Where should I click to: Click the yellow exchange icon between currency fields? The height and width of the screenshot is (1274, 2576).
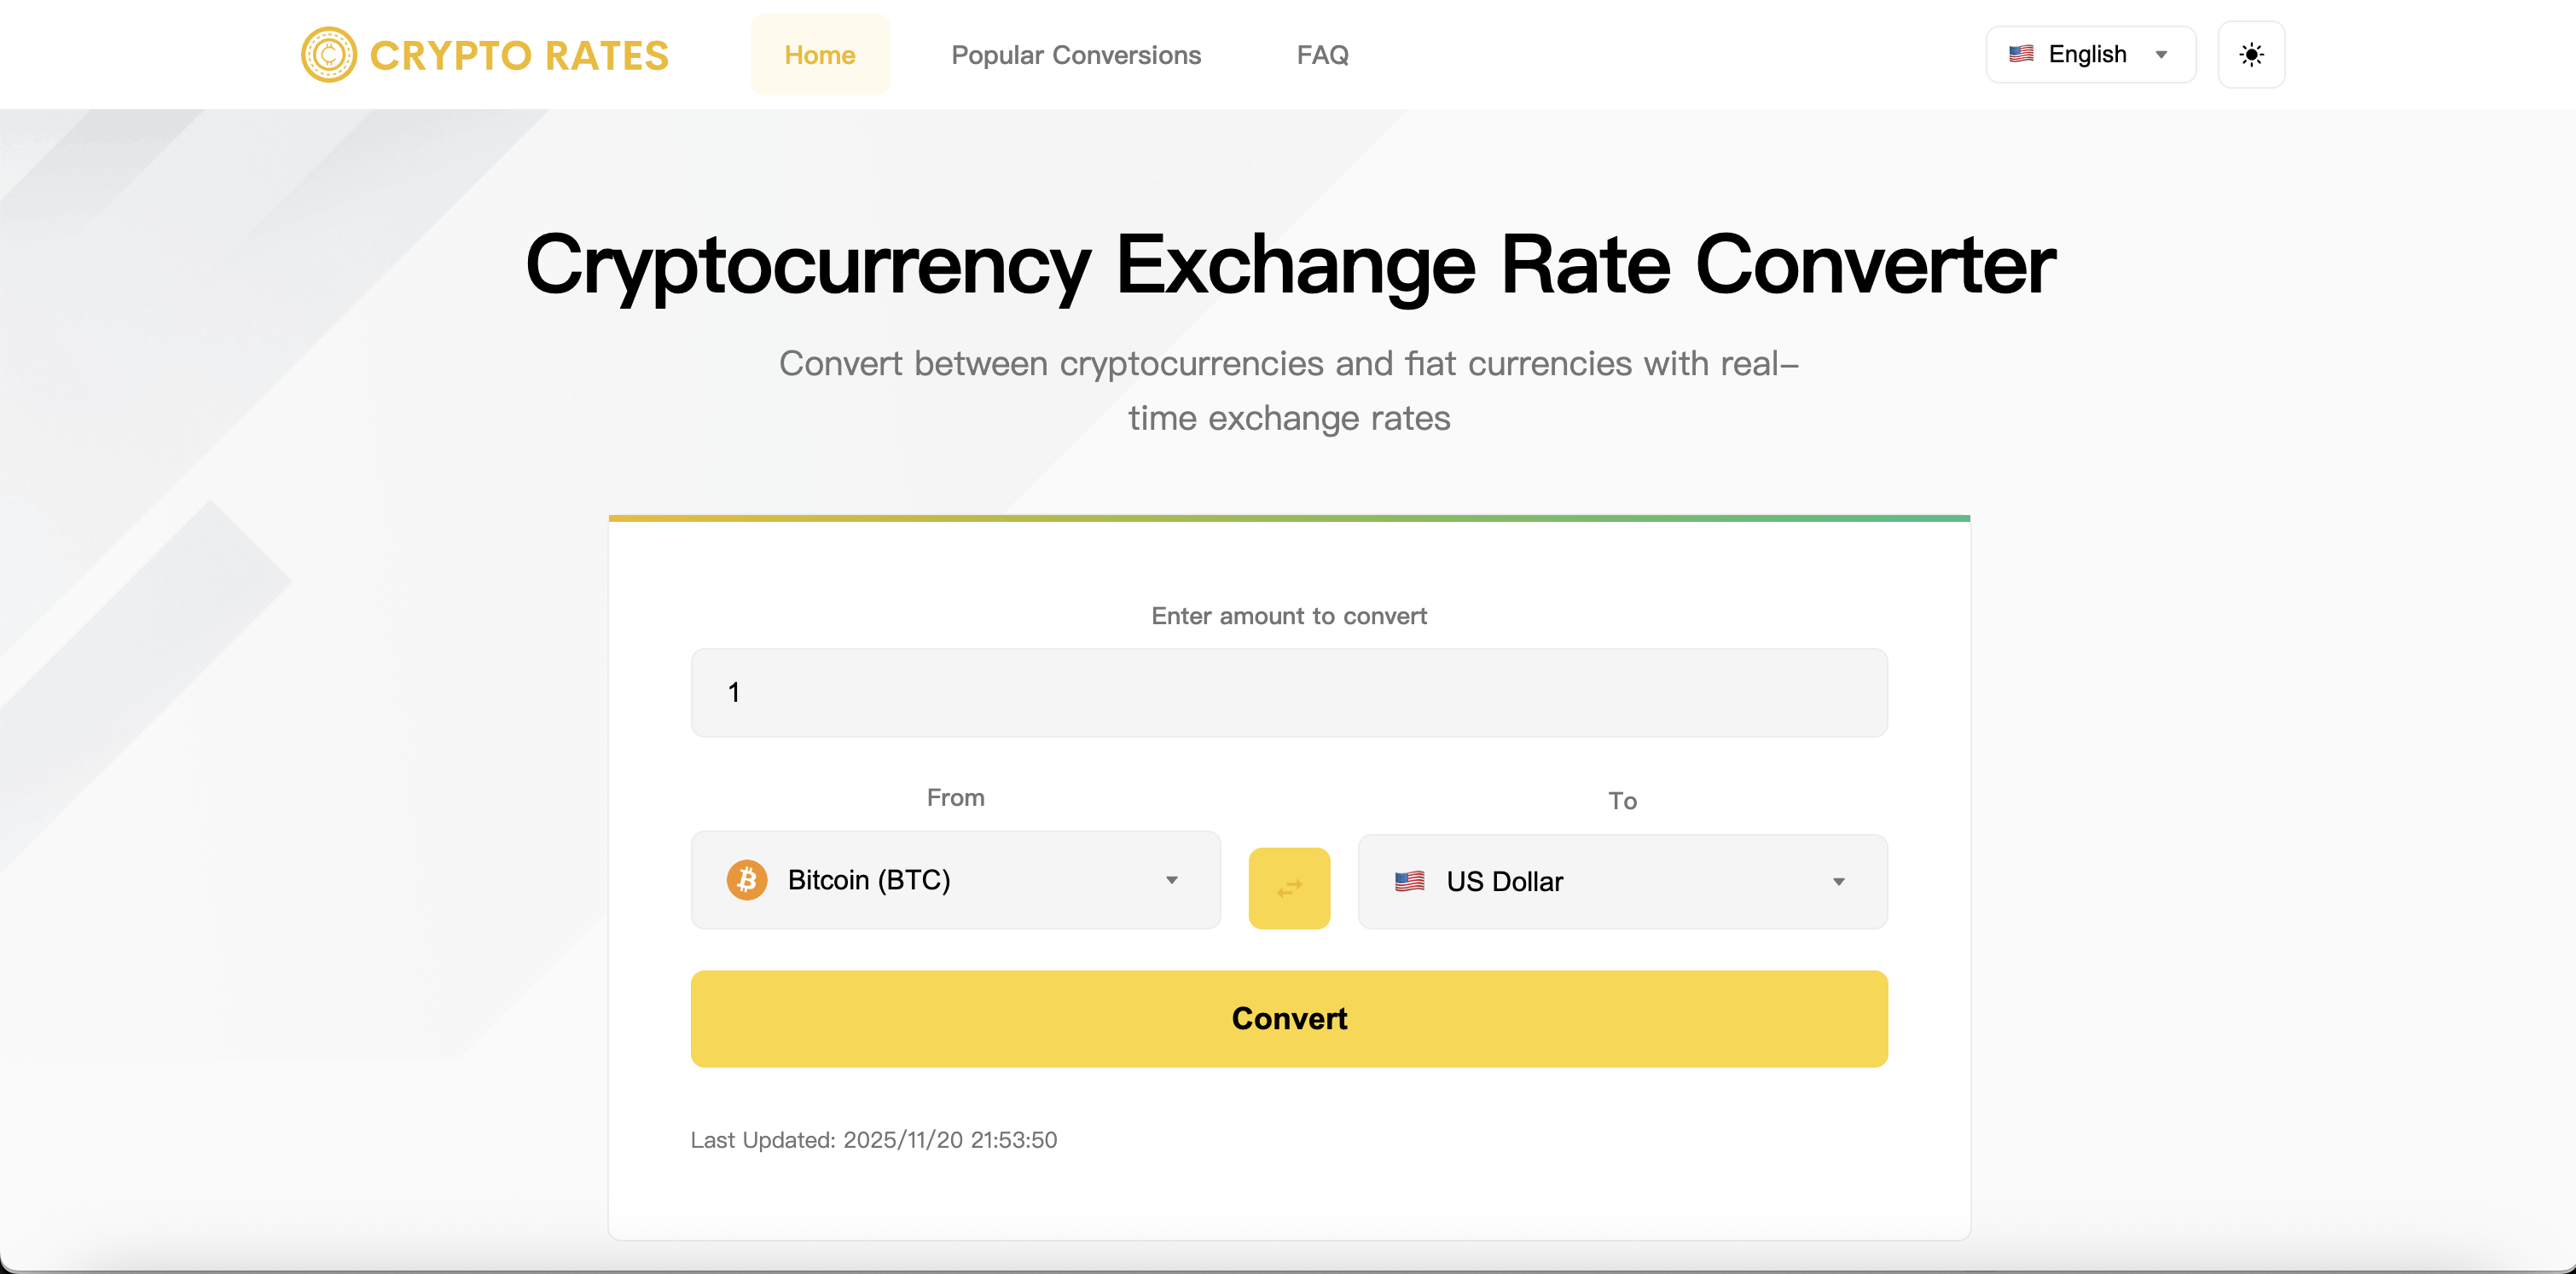coord(1289,888)
